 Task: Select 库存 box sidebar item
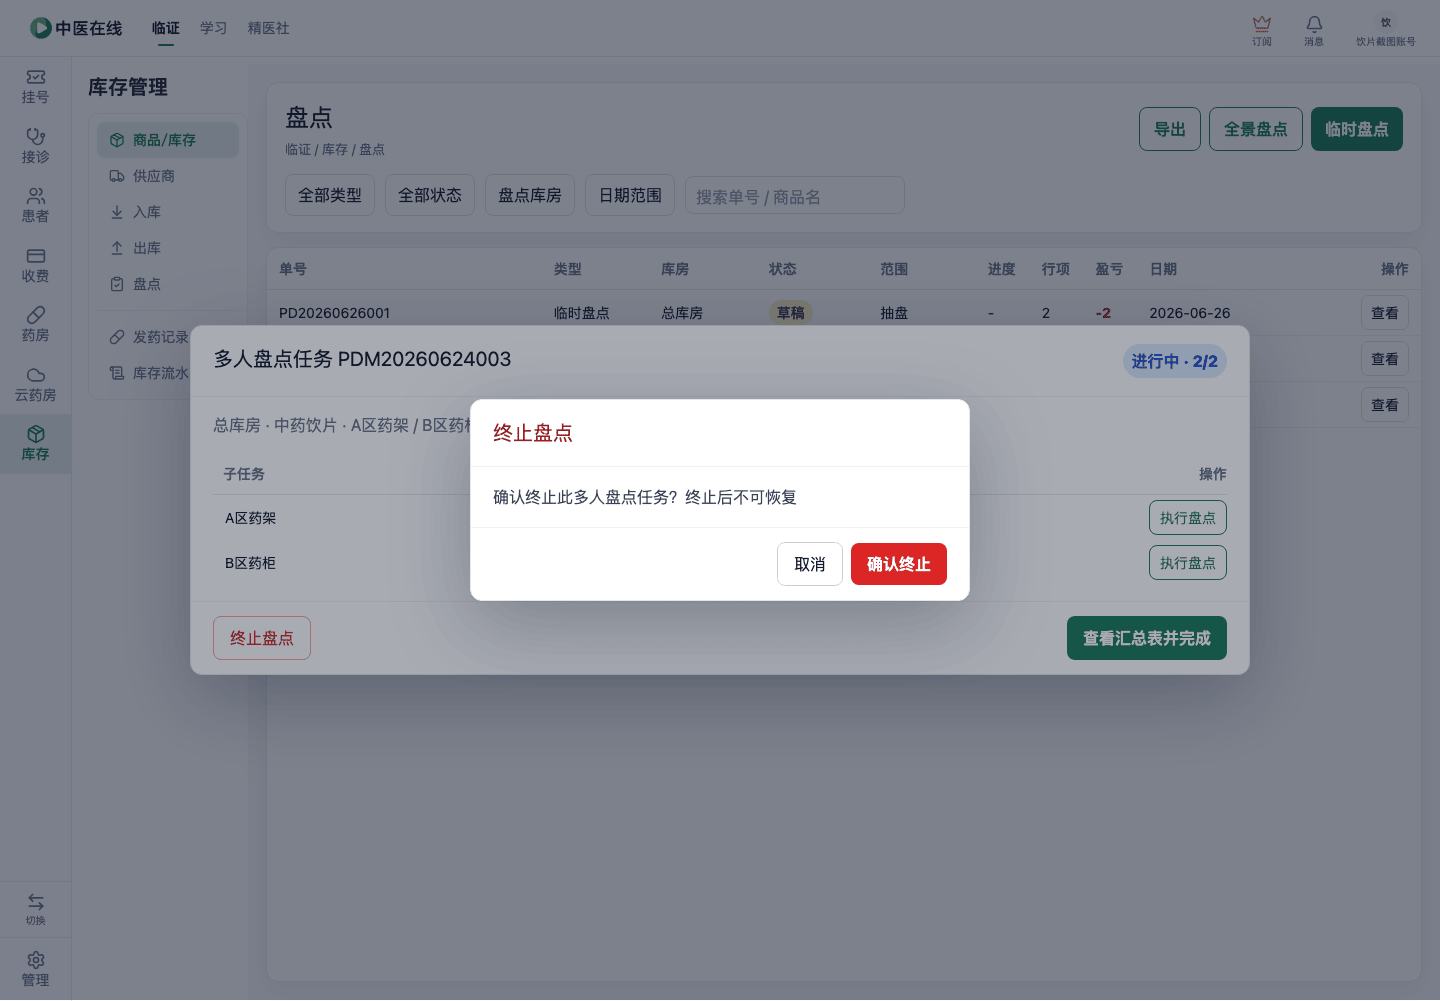coord(35,444)
